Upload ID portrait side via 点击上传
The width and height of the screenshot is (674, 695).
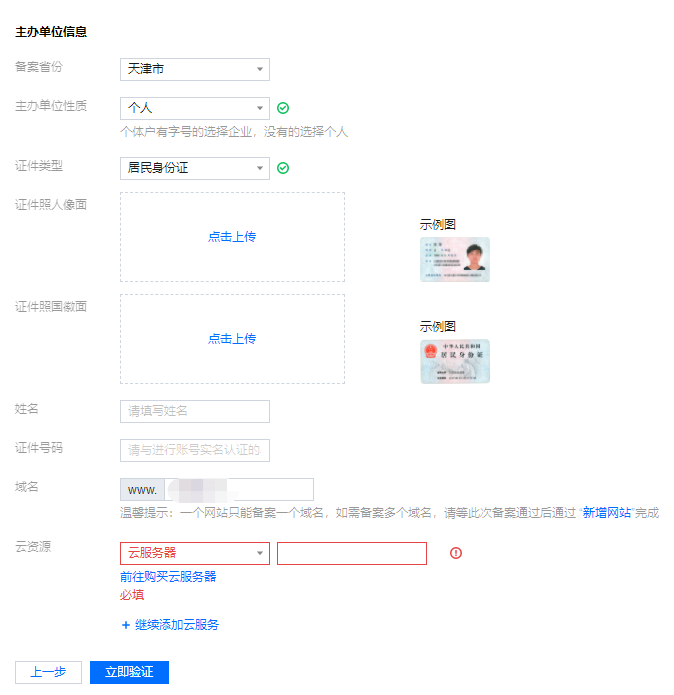coord(232,237)
